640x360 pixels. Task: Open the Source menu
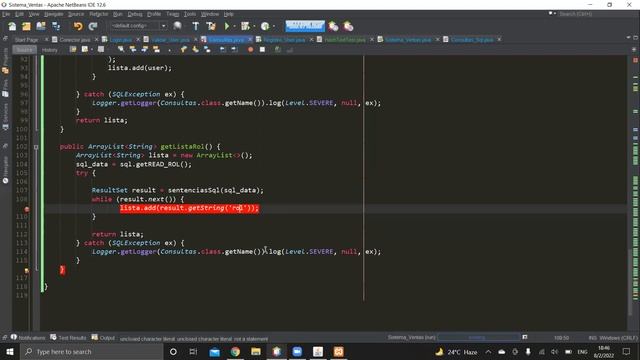tap(76, 14)
